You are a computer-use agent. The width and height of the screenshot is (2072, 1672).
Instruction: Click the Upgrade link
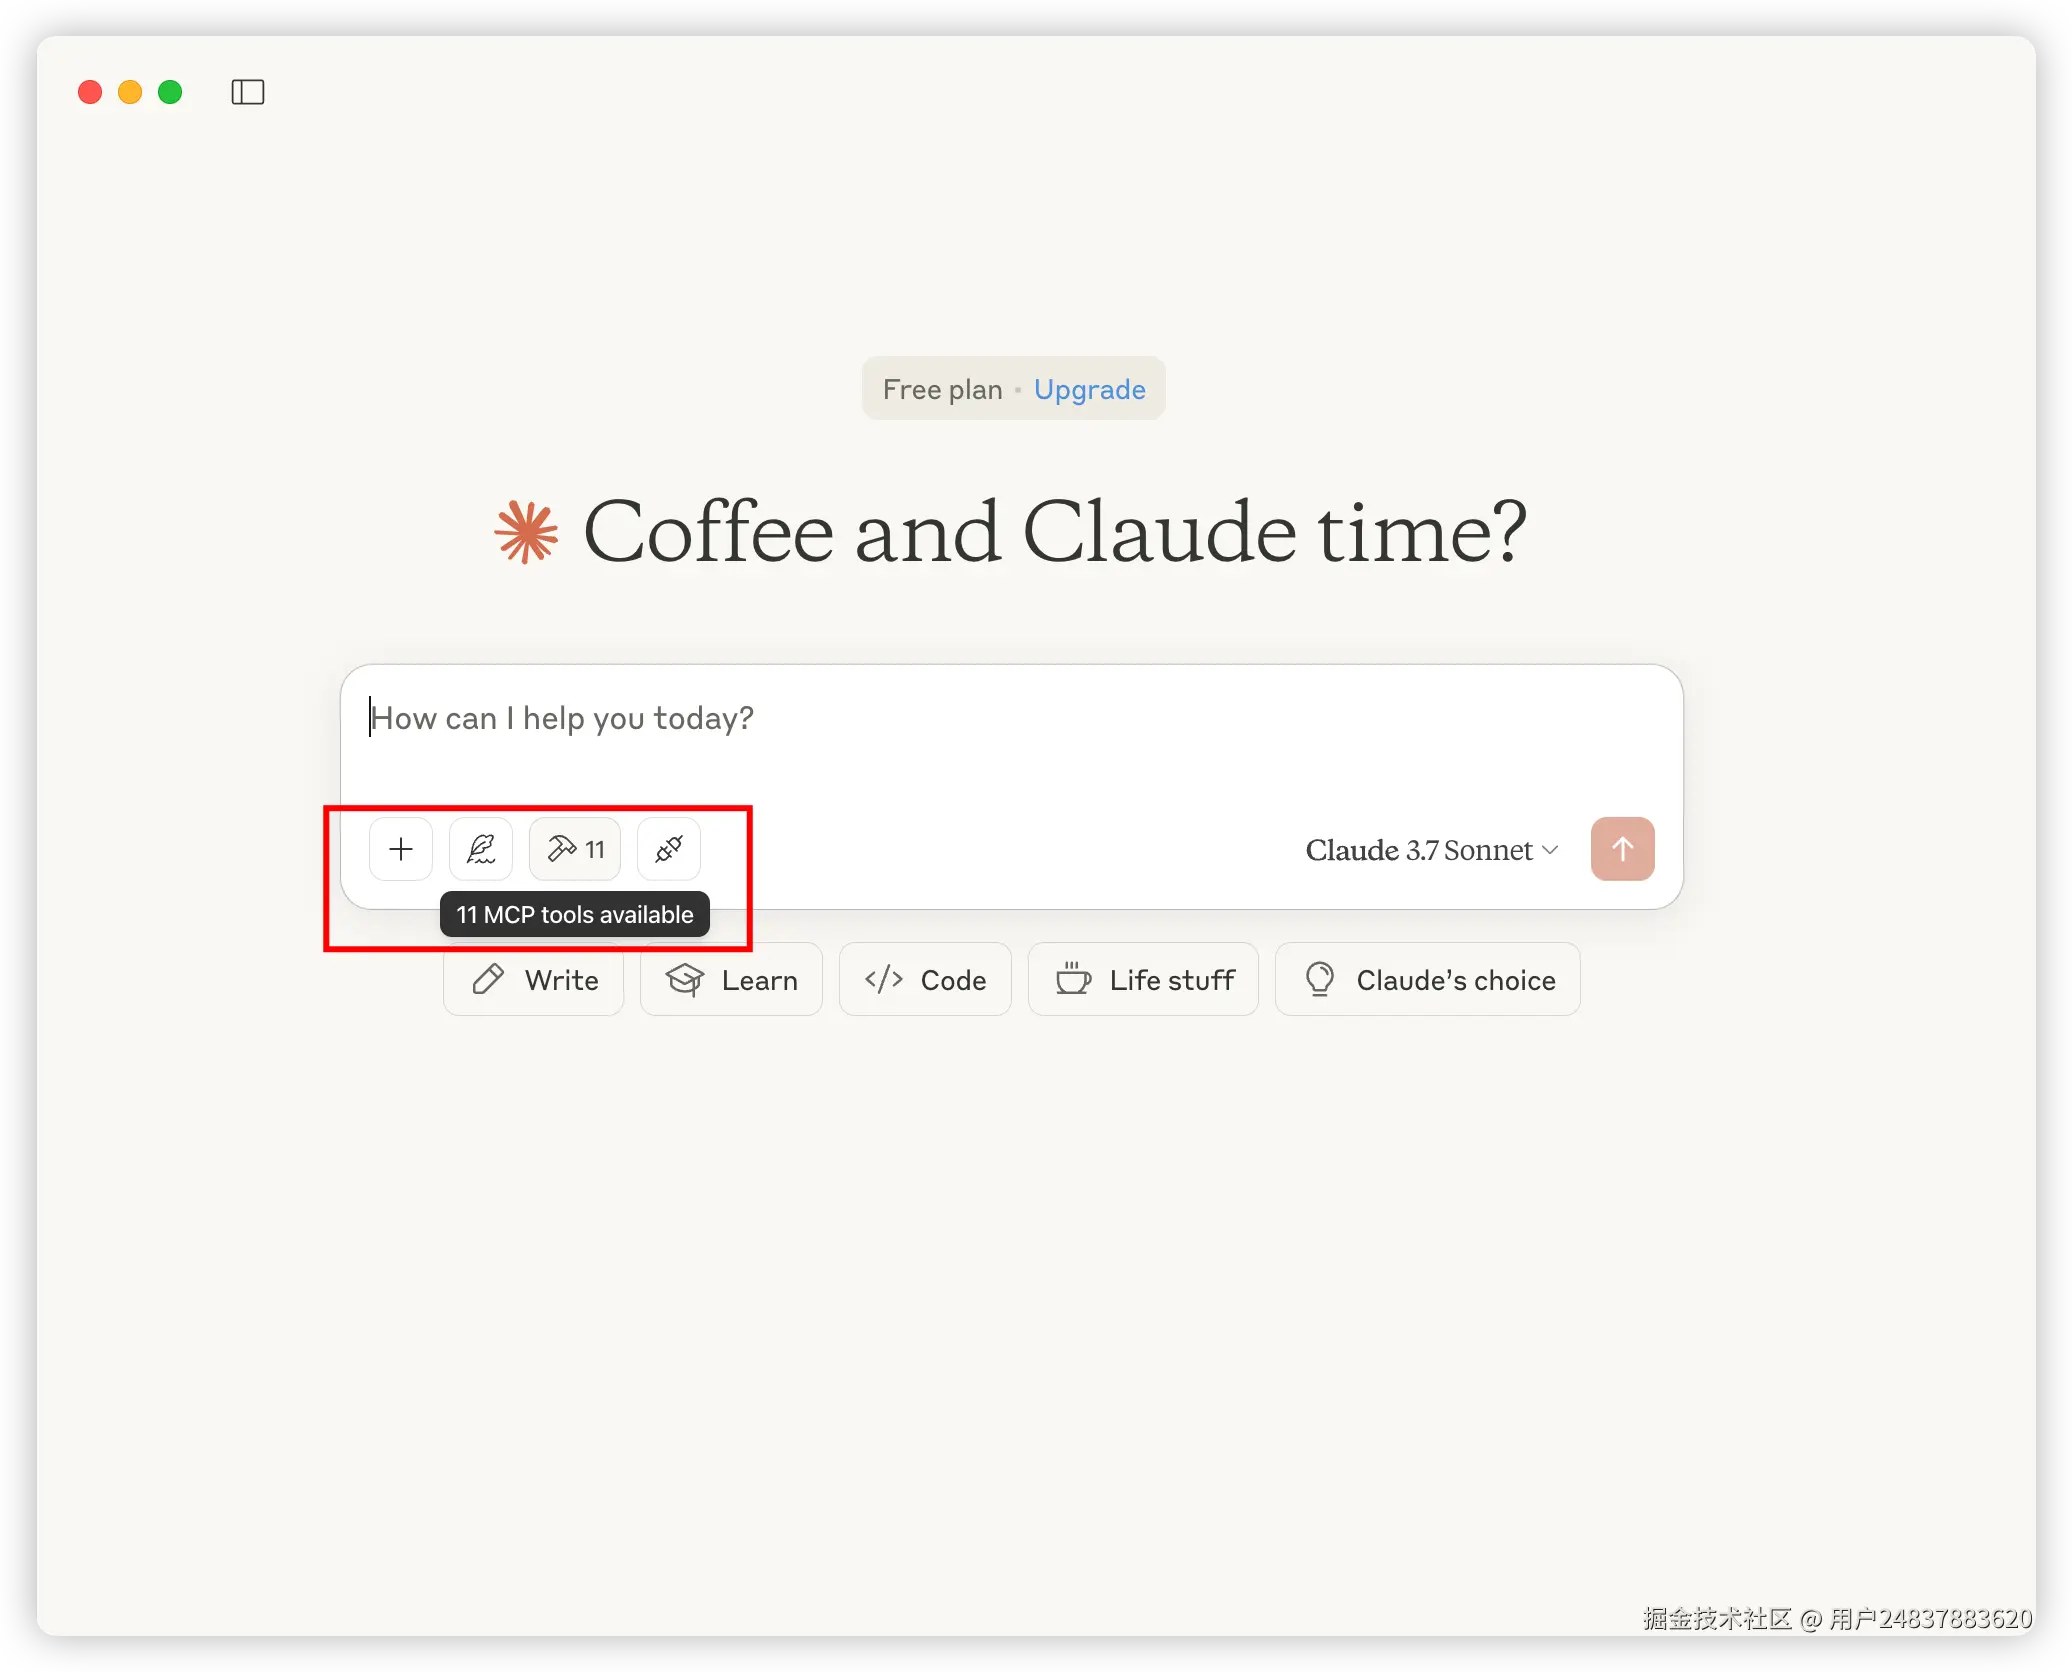tap(1090, 389)
